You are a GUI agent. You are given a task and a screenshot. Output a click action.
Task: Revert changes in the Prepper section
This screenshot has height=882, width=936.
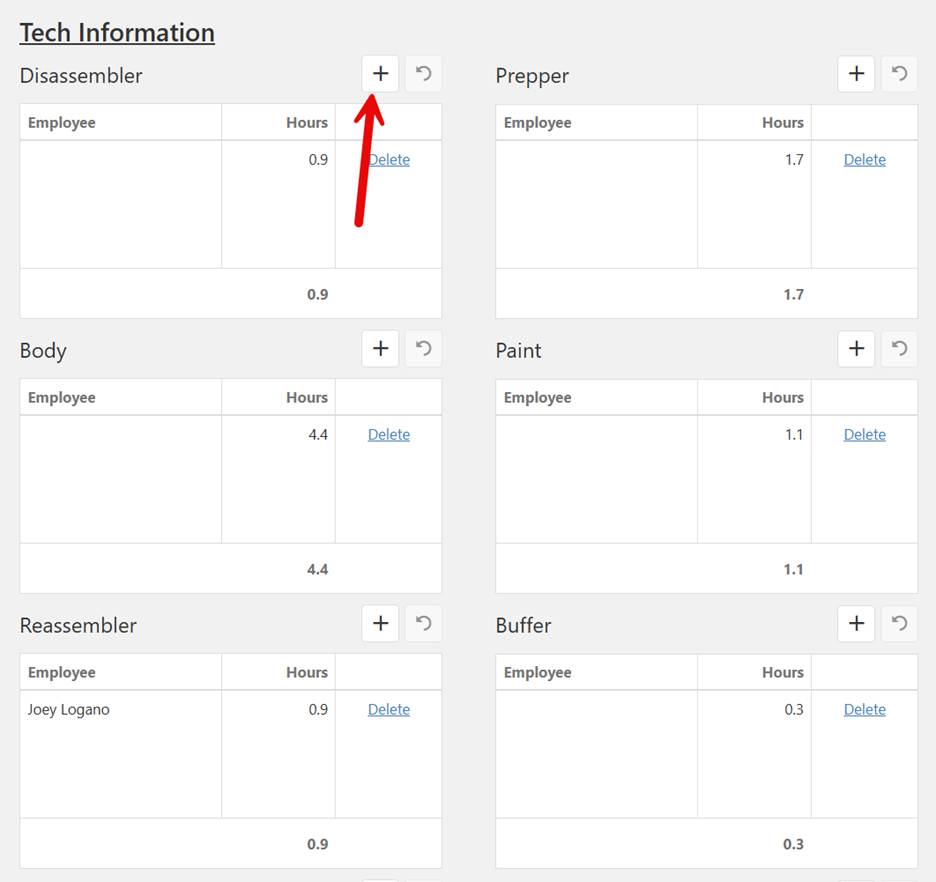(x=900, y=74)
